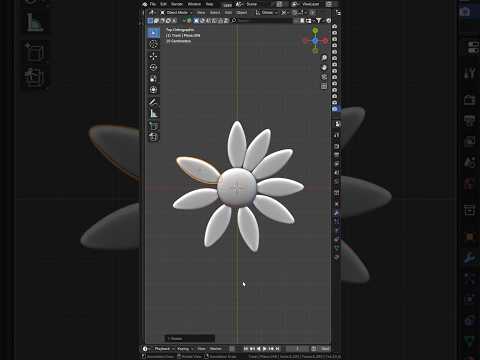This screenshot has width=480, height=360.
Task: Open the Help menu
Action: click(x=209, y=4)
